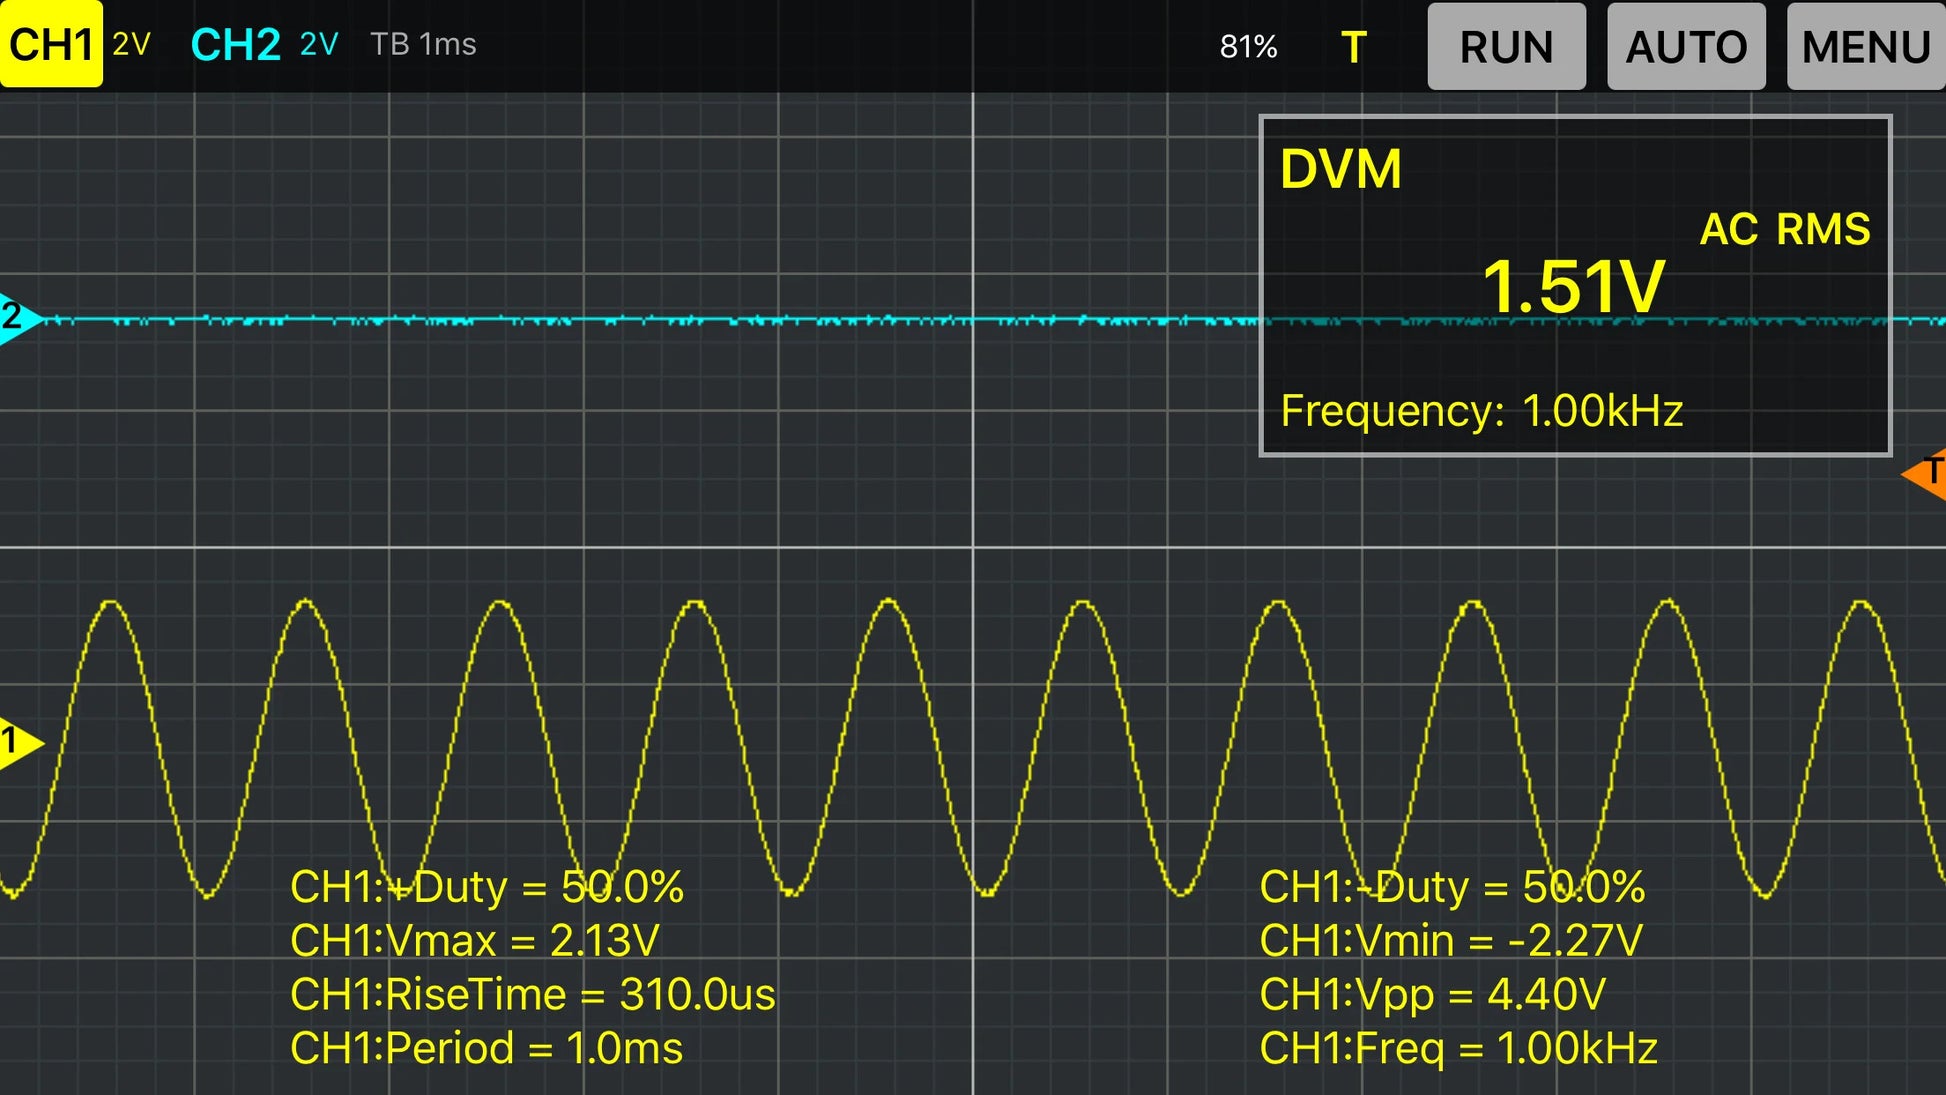Screen dimensions: 1946x1095
Task: Select the CH1:RiseTime measurement readout
Action: (532, 994)
